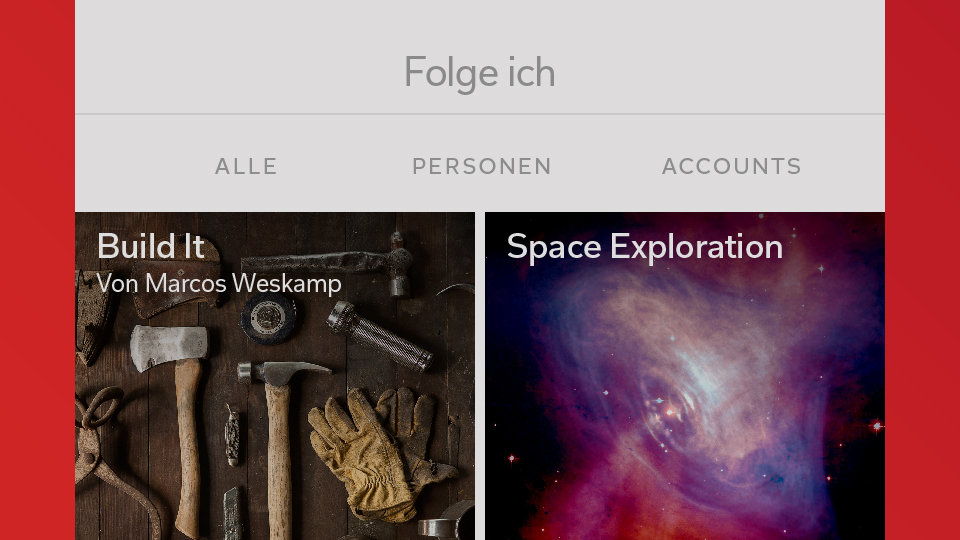Click the divider line below Folge ich

(479, 114)
